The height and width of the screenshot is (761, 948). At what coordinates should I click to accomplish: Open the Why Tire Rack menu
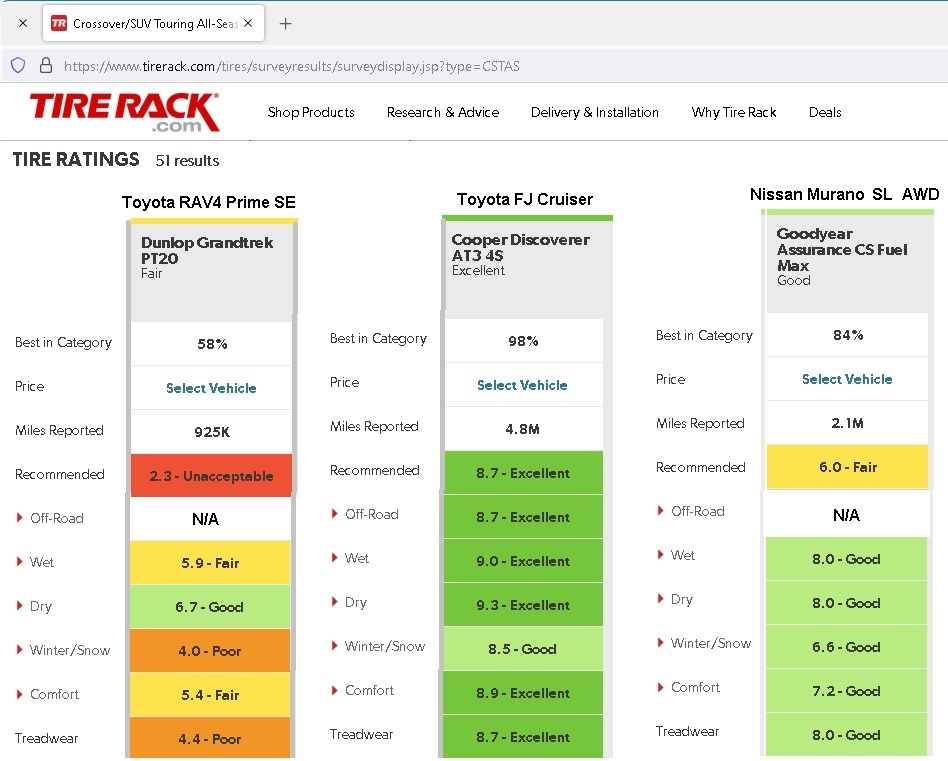733,112
